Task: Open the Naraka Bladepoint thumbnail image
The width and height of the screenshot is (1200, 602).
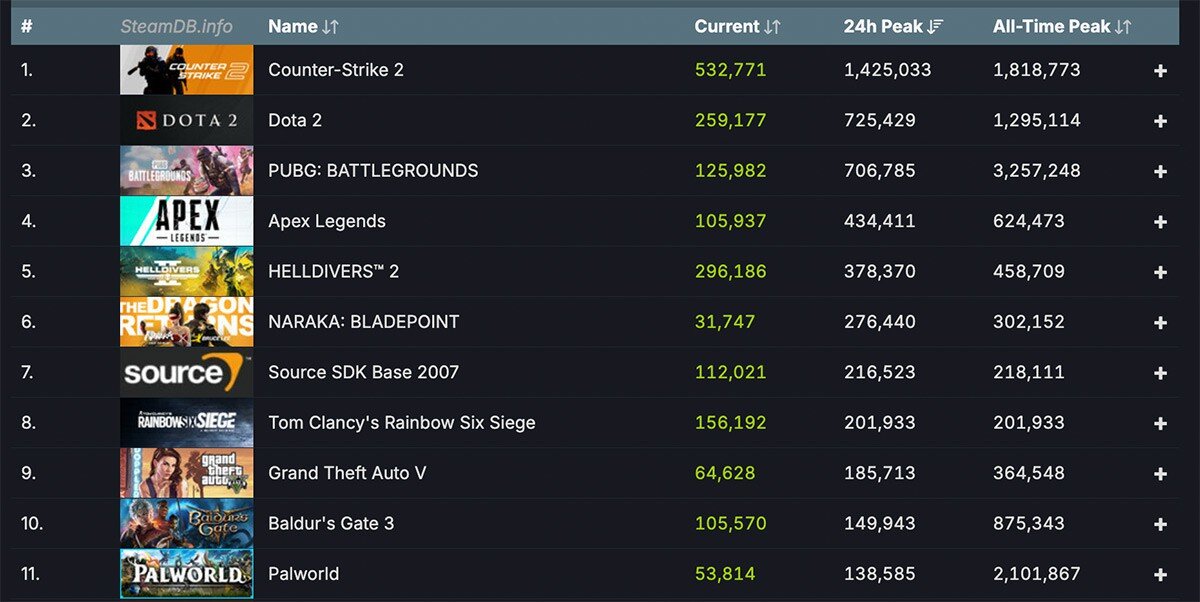Action: [x=187, y=321]
